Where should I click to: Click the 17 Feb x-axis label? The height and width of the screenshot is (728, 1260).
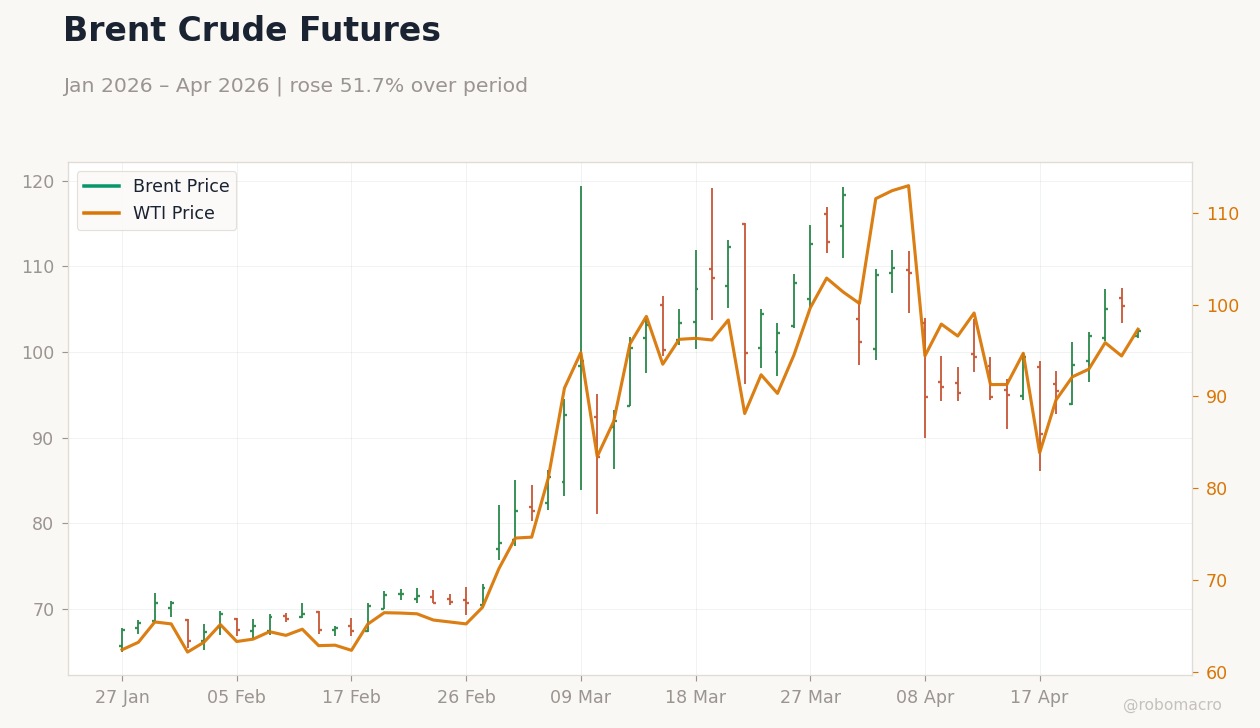351,698
